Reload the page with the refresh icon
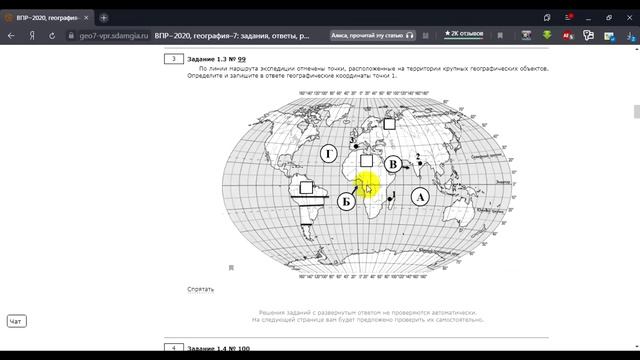This screenshot has width=640, height=360. 52,36
